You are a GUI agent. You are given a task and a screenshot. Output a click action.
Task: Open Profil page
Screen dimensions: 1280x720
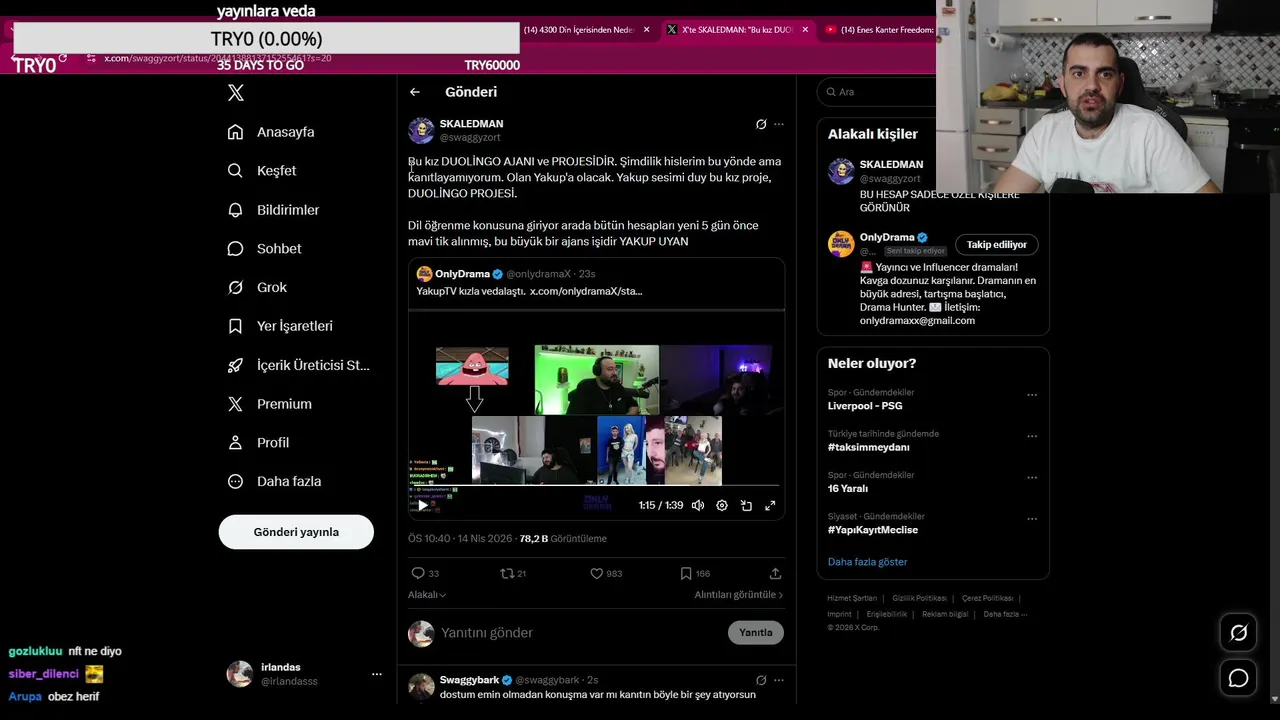258,443
